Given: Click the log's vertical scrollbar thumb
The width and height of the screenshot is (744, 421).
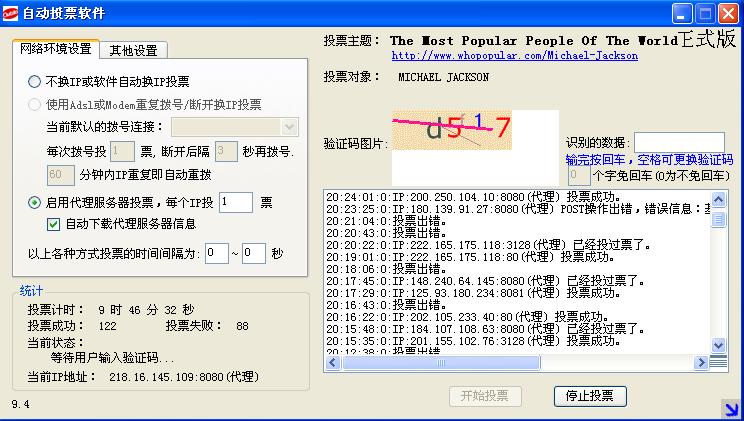Looking at the screenshot, I should 718,219.
